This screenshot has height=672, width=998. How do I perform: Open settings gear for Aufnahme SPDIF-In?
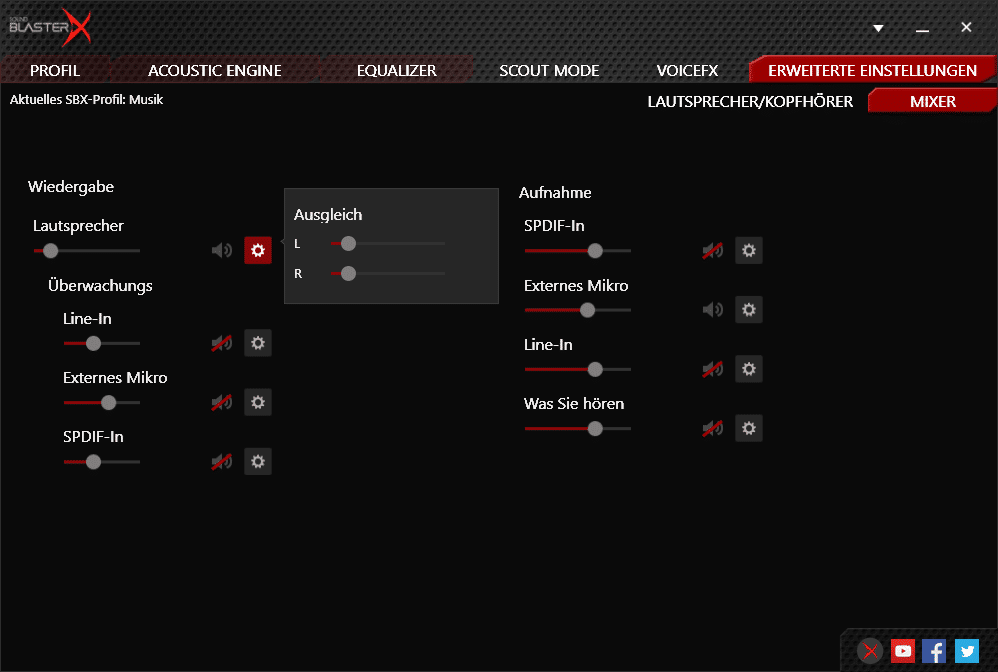pyautogui.click(x=749, y=250)
